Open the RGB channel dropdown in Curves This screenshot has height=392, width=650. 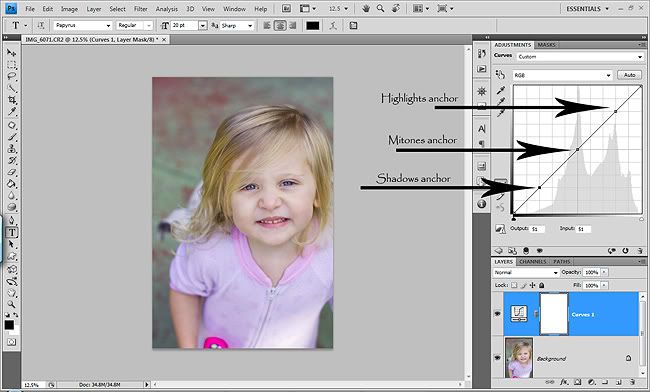coord(562,75)
